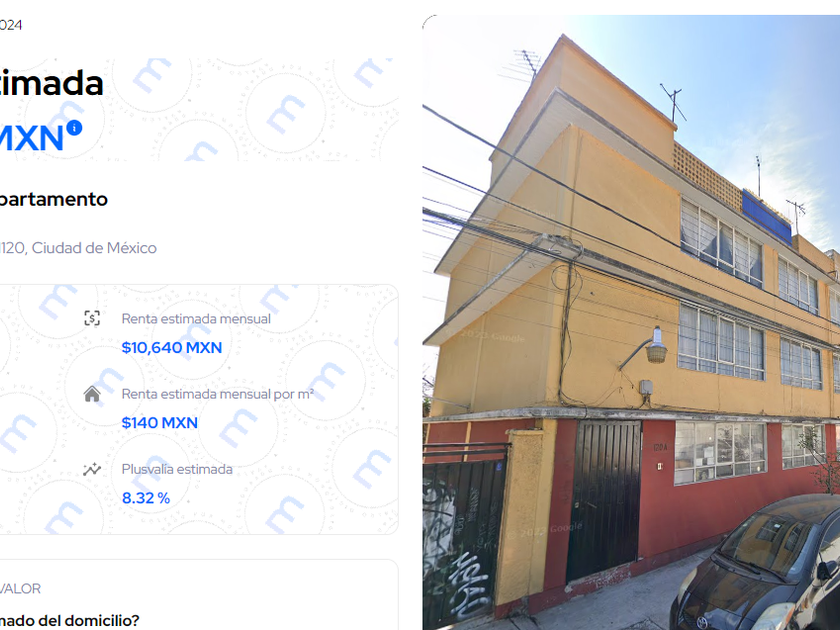
Task: Click the partamento property type heading
Action: 54,199
